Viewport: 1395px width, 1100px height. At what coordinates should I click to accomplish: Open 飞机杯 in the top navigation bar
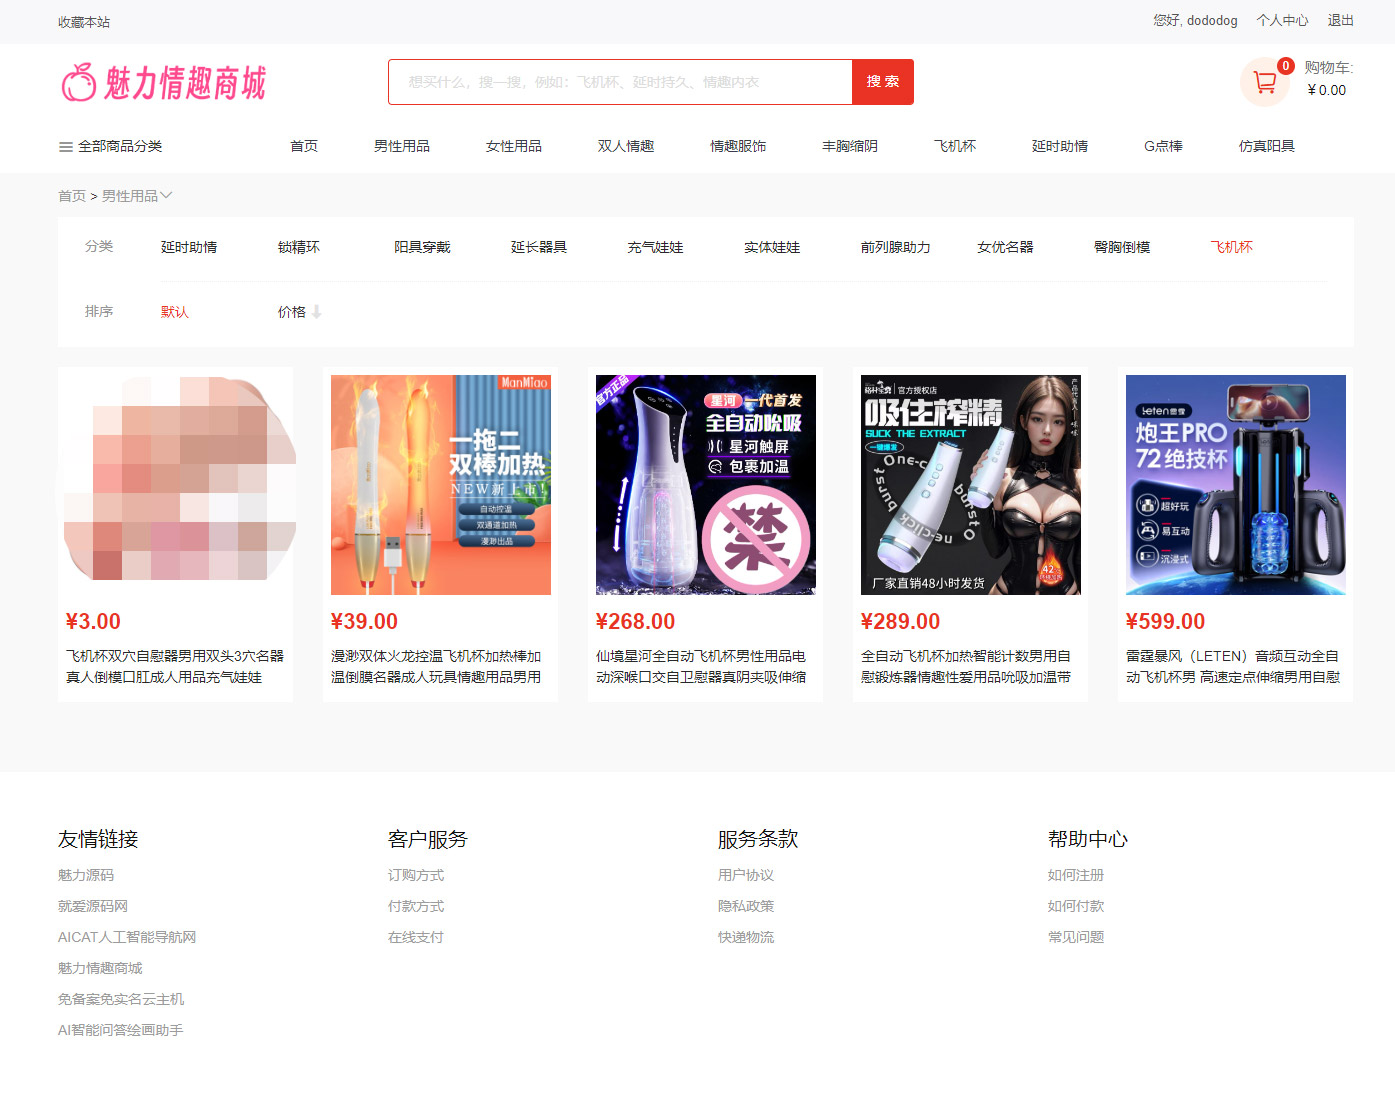pos(955,146)
